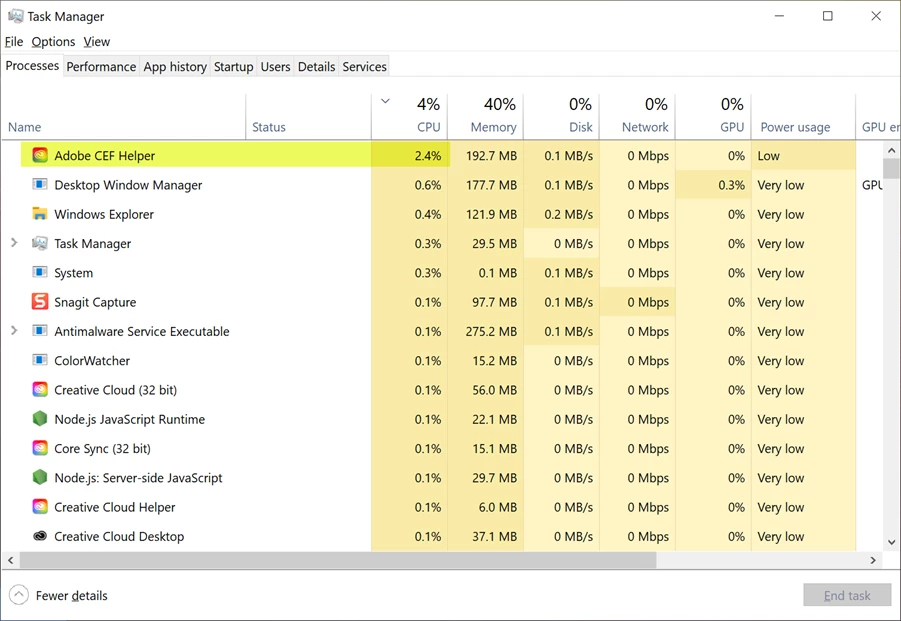Viewport: 901px width, 621px height.
Task: Click the Low power usage value
Action: click(768, 156)
